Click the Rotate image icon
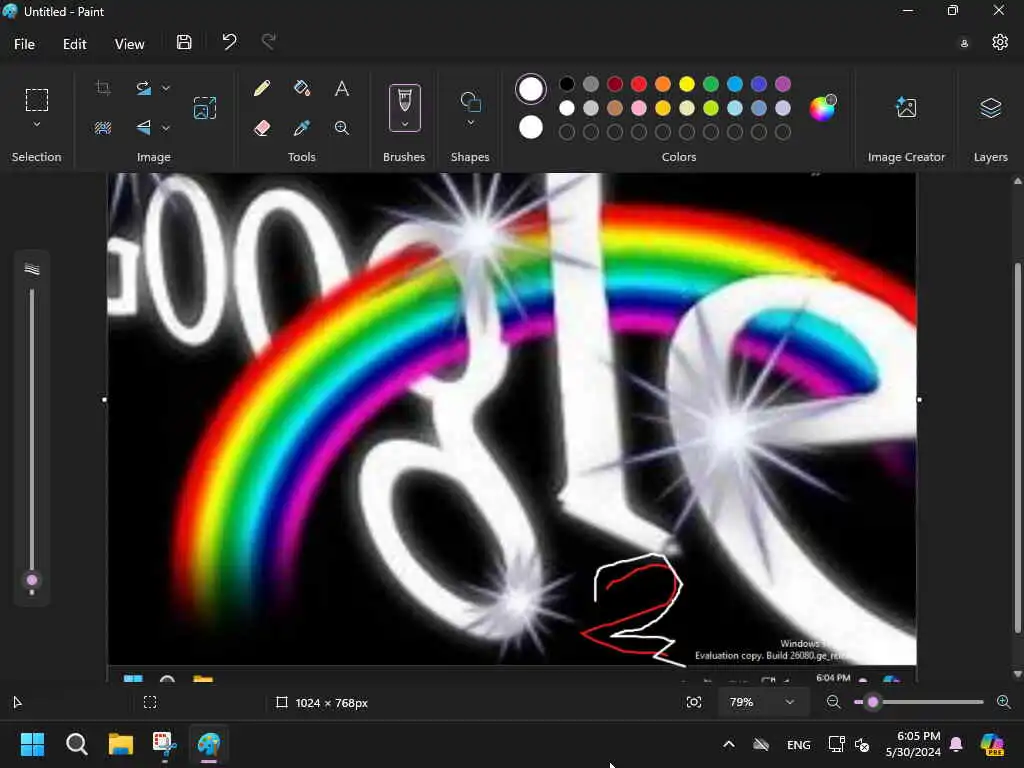The image size is (1024, 768). (144, 88)
